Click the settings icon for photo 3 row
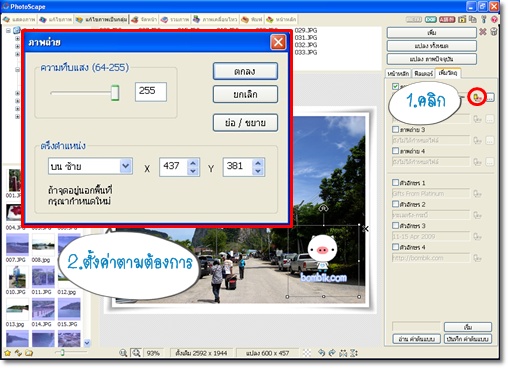 point(477,140)
